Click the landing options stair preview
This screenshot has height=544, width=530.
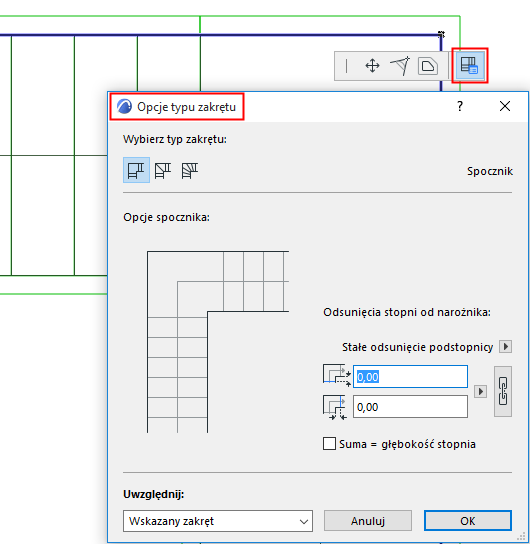coord(218,342)
